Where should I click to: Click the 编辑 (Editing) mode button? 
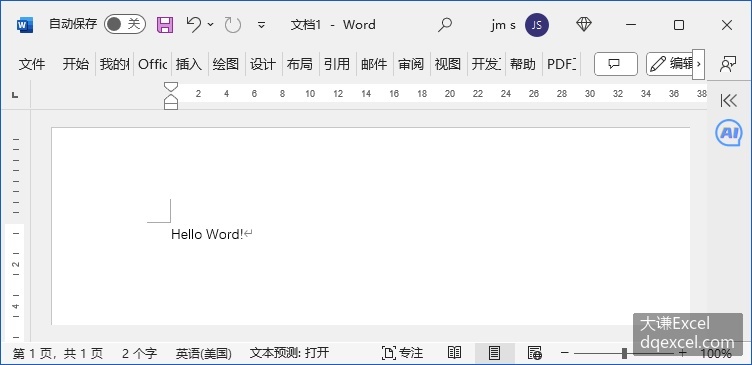[670, 64]
